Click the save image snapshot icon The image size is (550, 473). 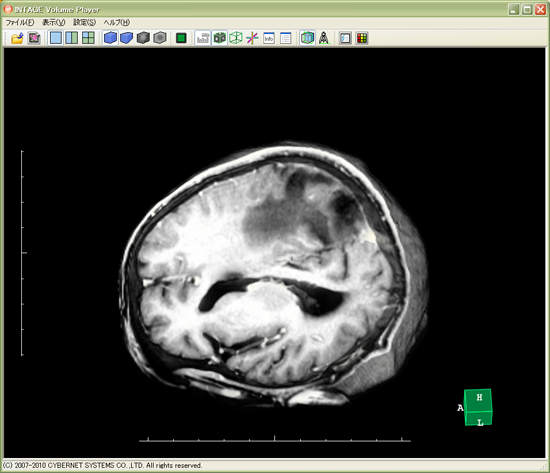click(x=34, y=38)
